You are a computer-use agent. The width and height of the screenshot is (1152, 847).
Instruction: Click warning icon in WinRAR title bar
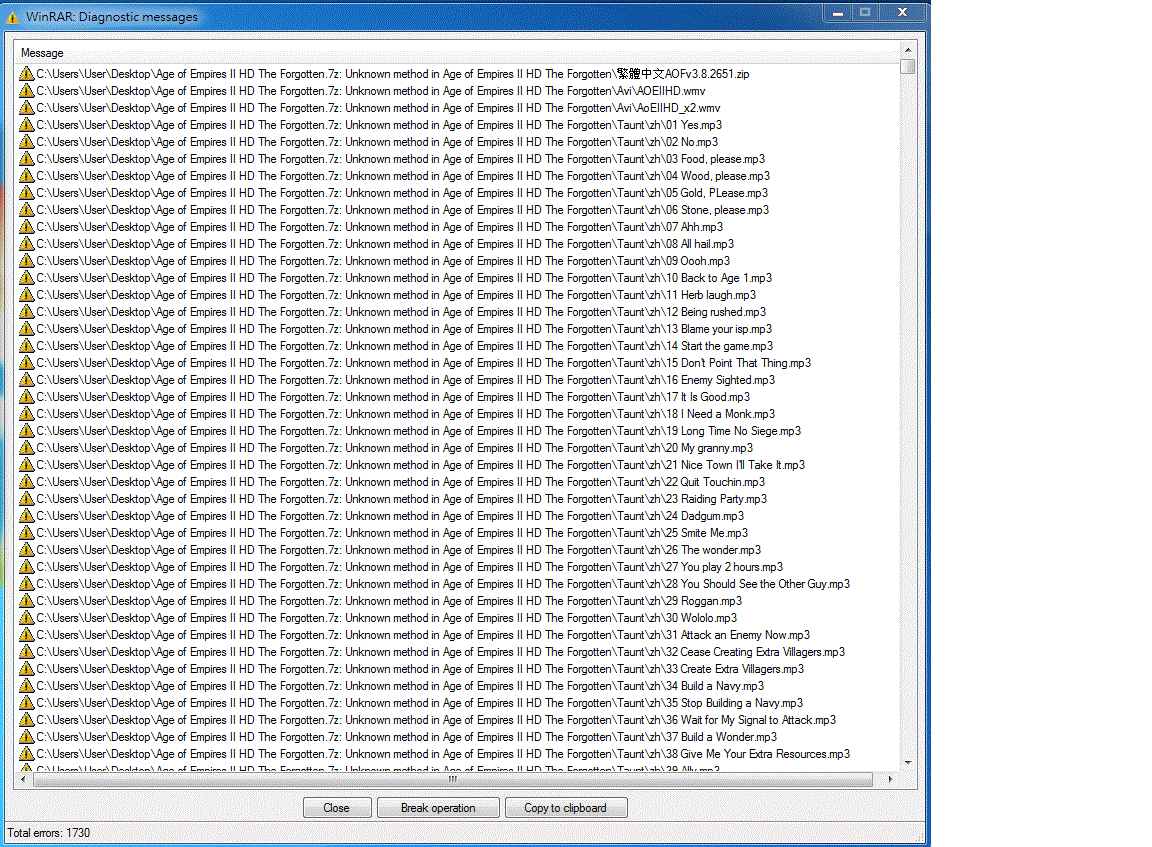(x=12, y=17)
